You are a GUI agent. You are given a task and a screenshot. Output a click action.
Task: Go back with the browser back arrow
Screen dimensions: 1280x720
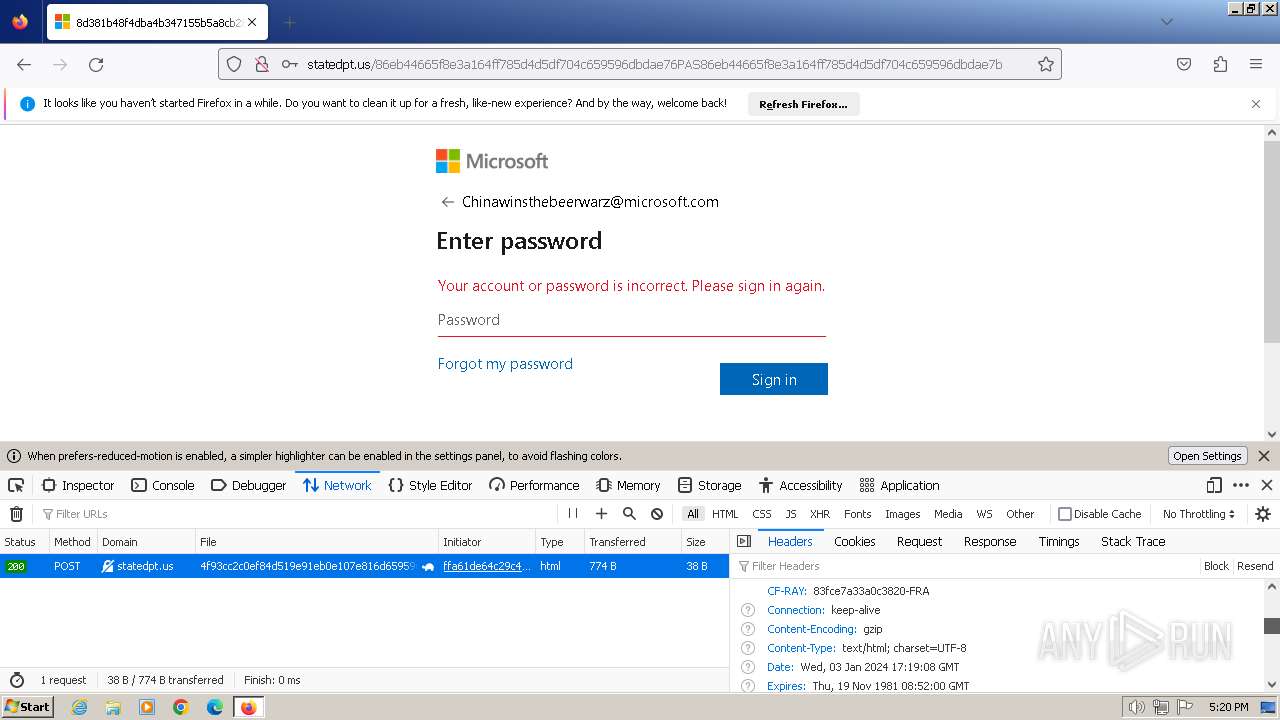(24, 64)
